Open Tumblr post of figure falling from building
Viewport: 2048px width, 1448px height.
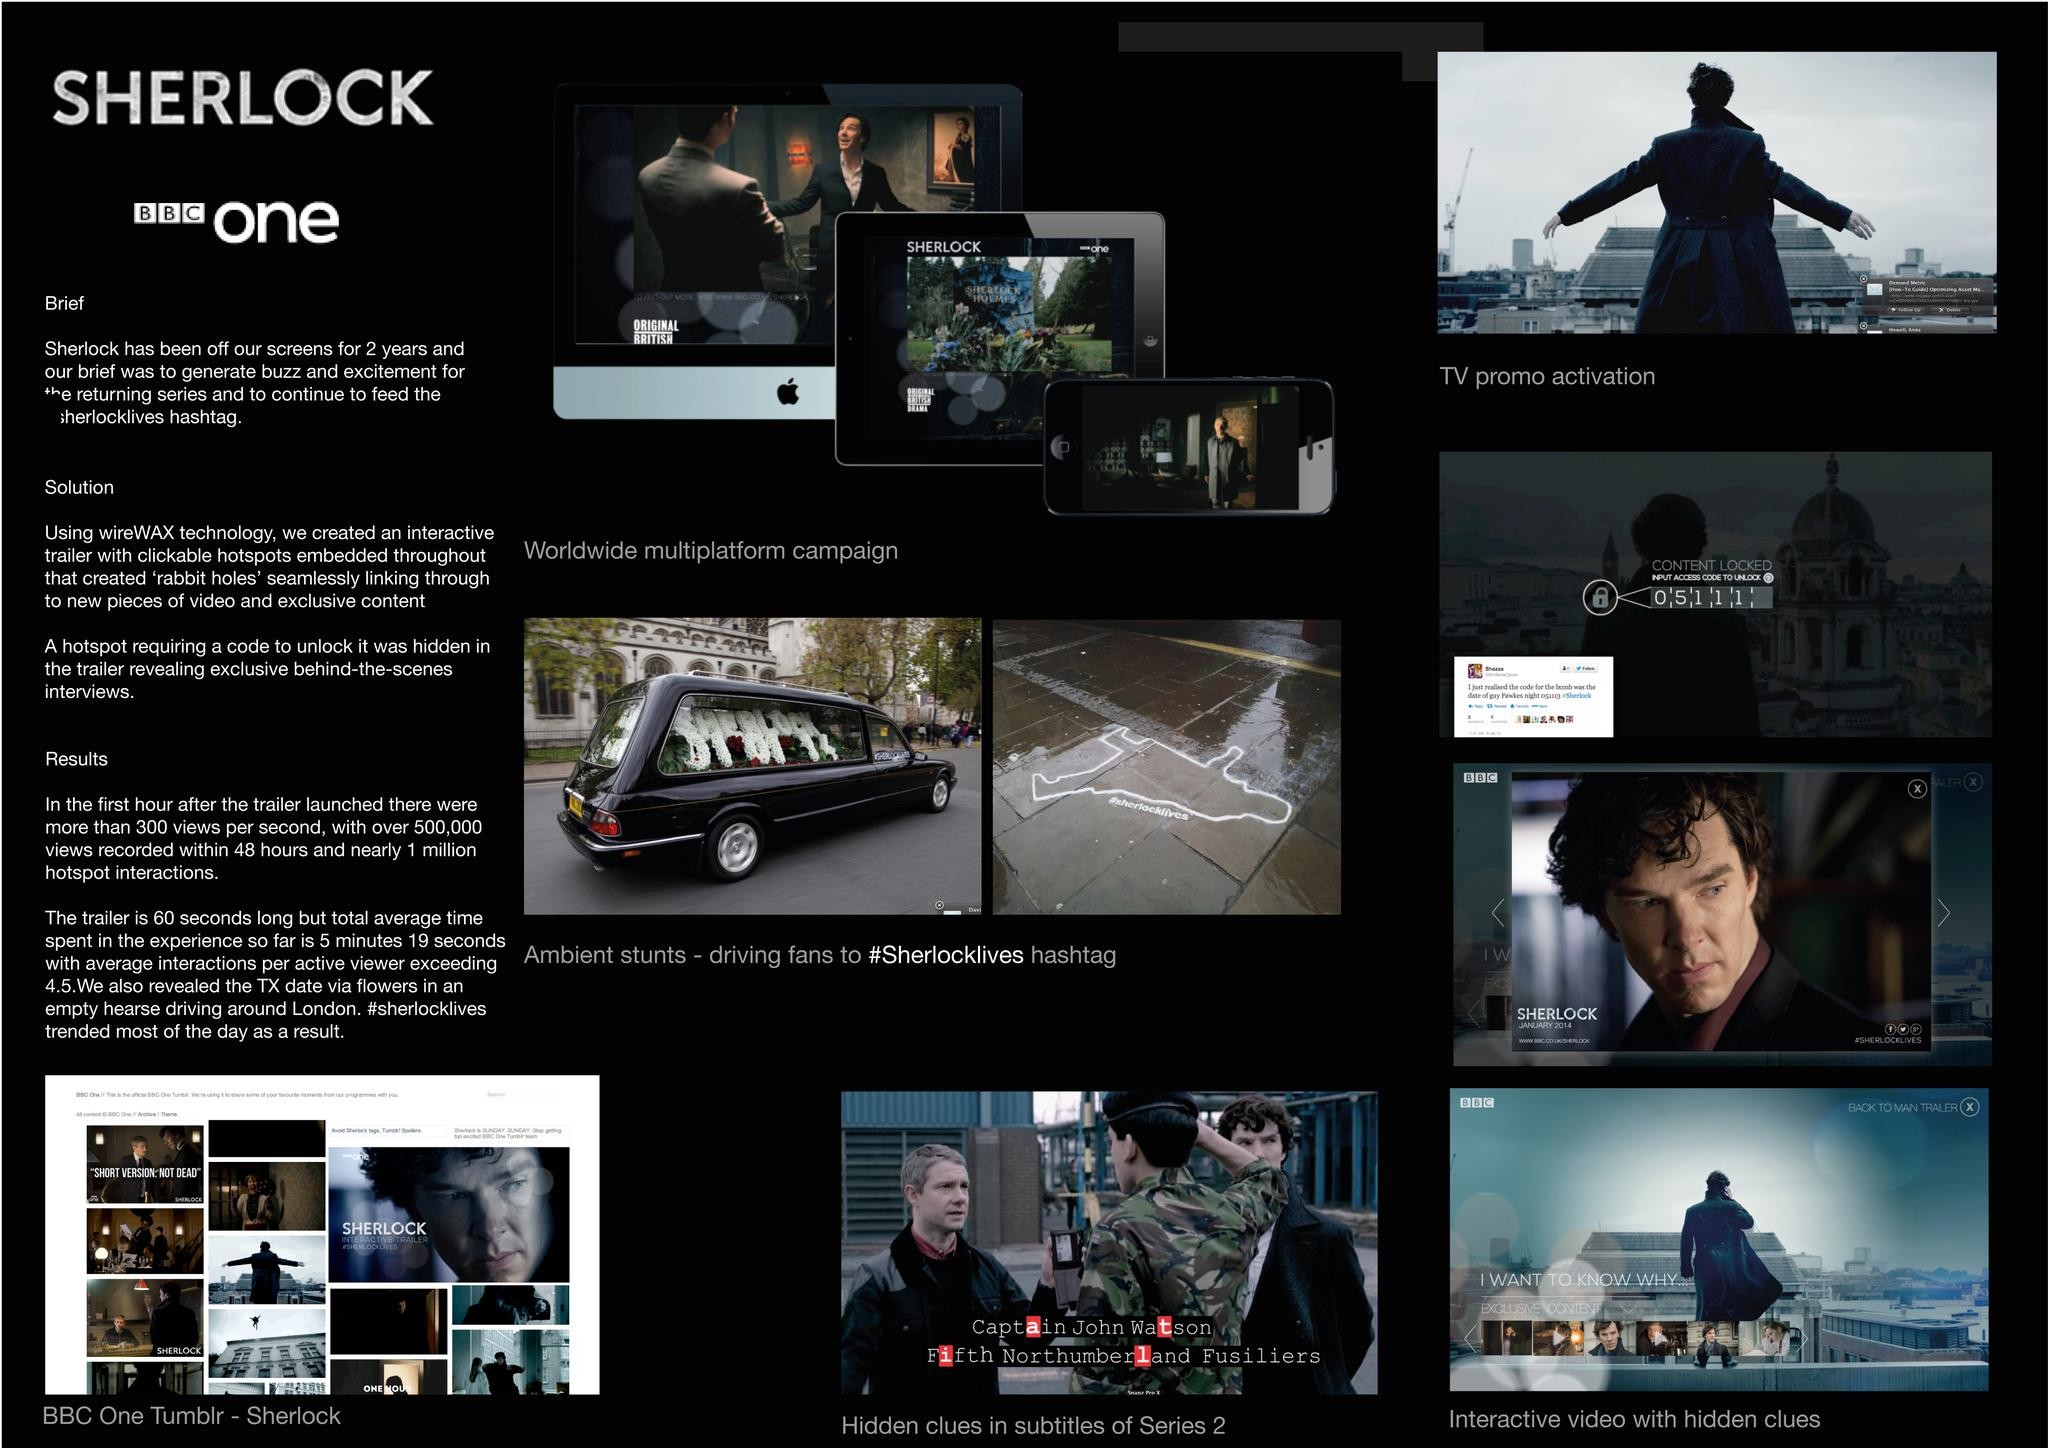[266, 1343]
